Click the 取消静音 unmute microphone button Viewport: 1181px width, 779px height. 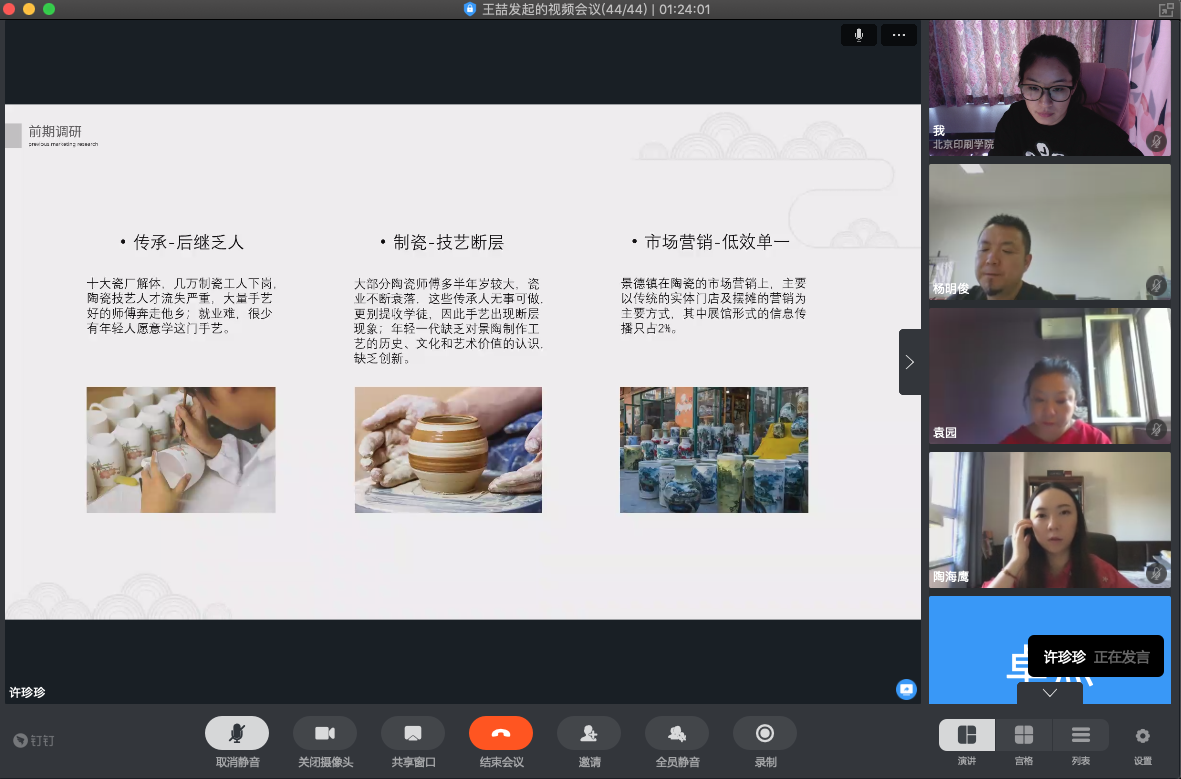(237, 734)
